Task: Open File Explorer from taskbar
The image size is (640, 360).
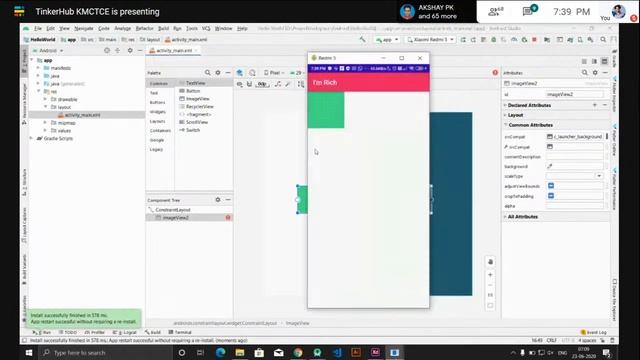Action: coord(240,353)
